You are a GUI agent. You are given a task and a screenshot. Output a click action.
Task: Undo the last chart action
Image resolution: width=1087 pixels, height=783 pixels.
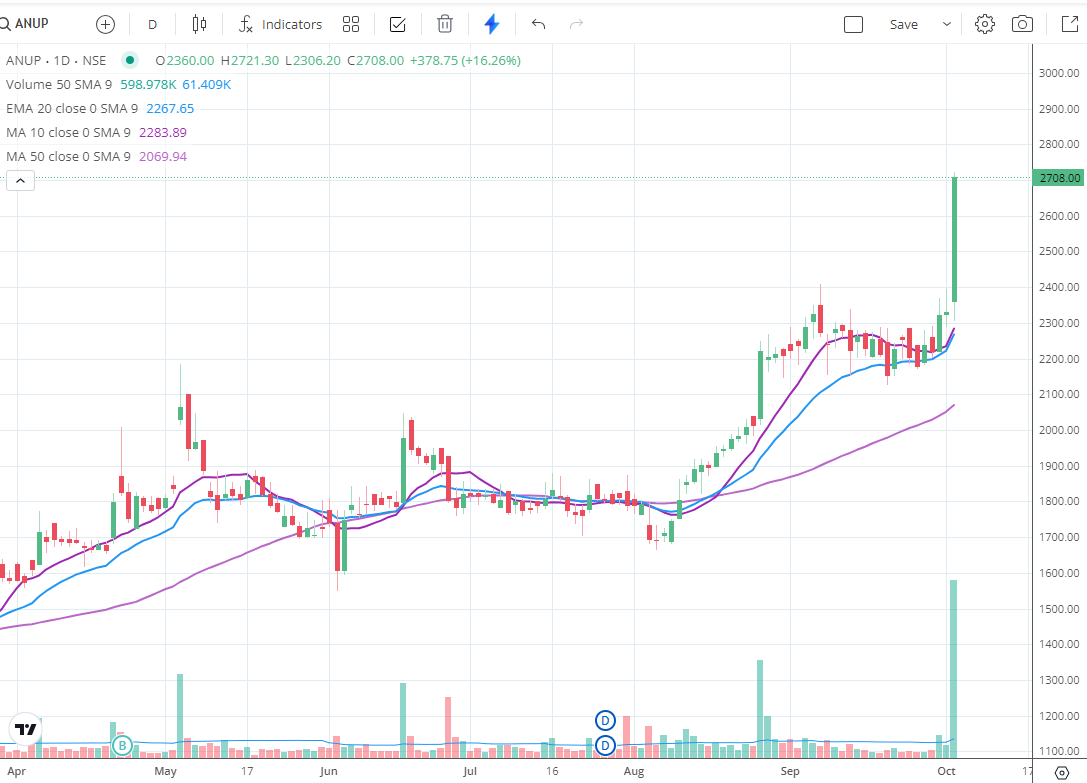pos(538,24)
